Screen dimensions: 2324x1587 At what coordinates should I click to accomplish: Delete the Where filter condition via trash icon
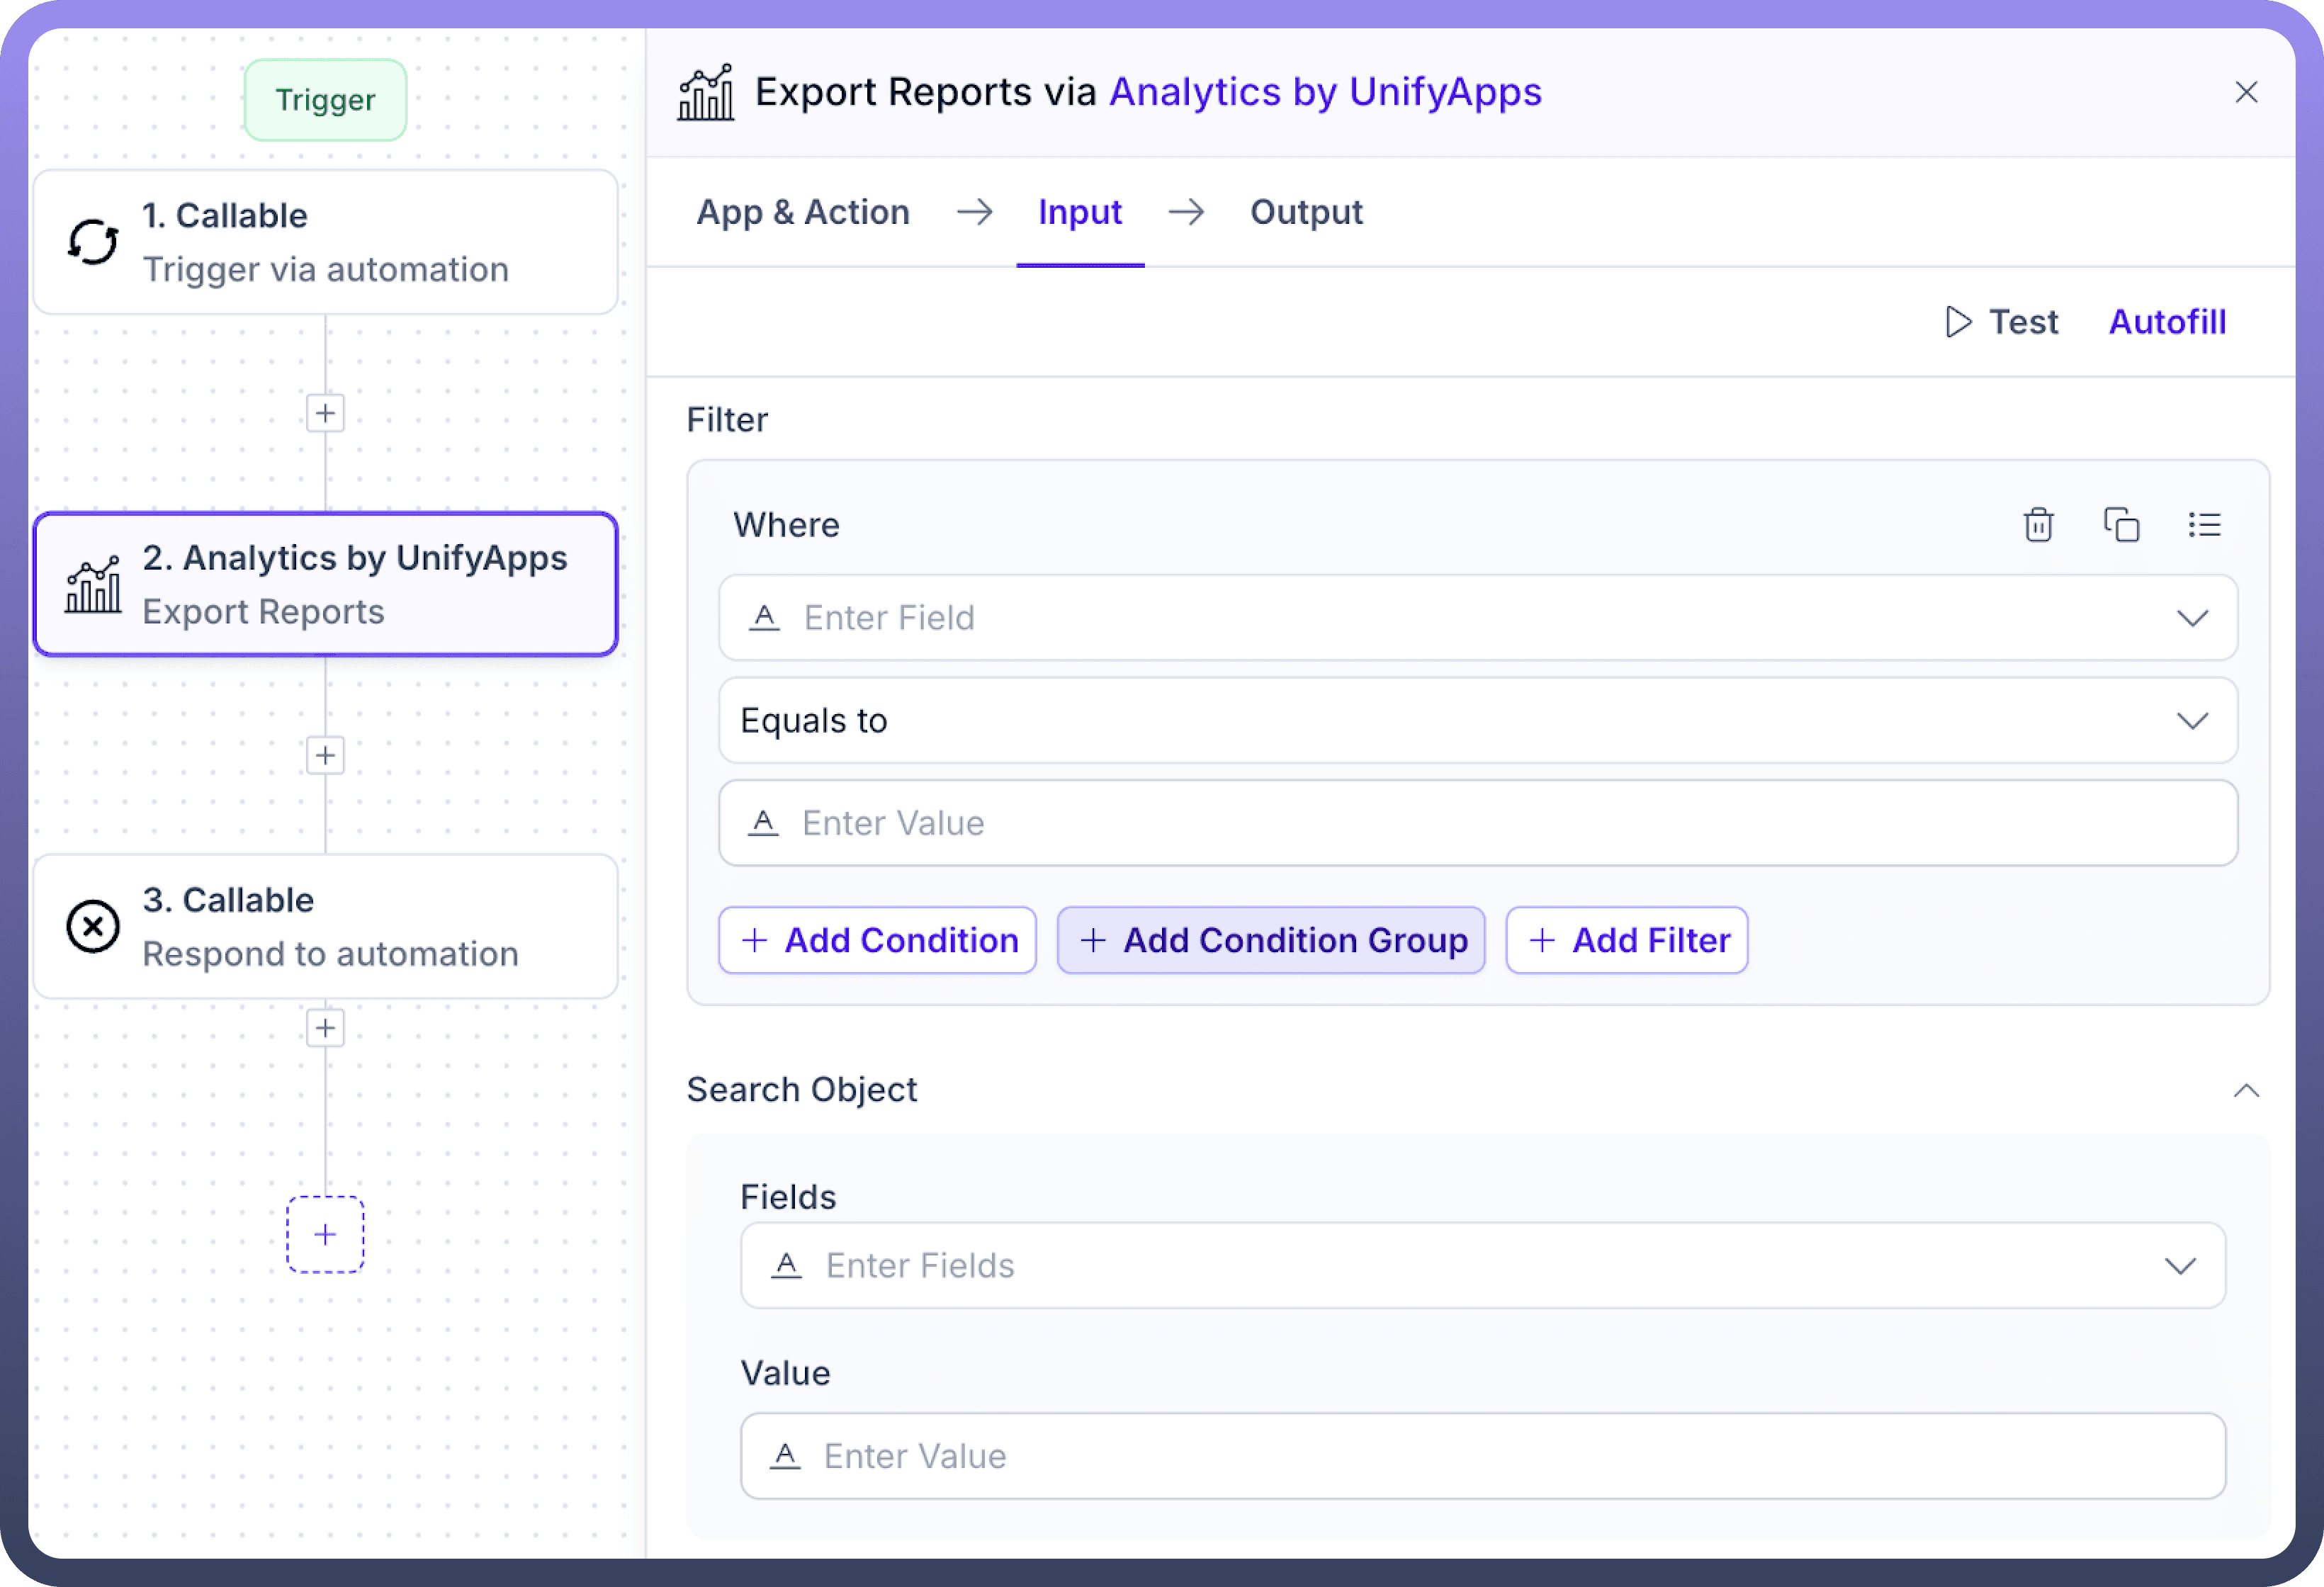(2038, 525)
